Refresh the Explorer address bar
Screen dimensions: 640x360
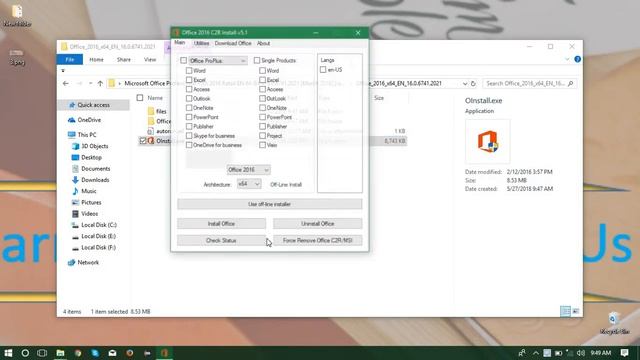[473, 83]
